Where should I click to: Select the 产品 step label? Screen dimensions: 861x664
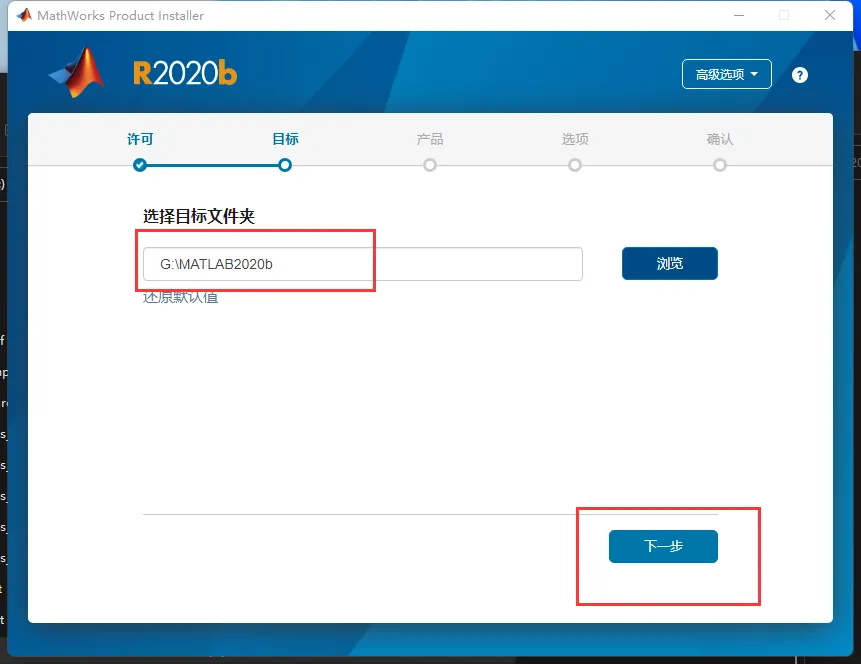pyautogui.click(x=430, y=139)
